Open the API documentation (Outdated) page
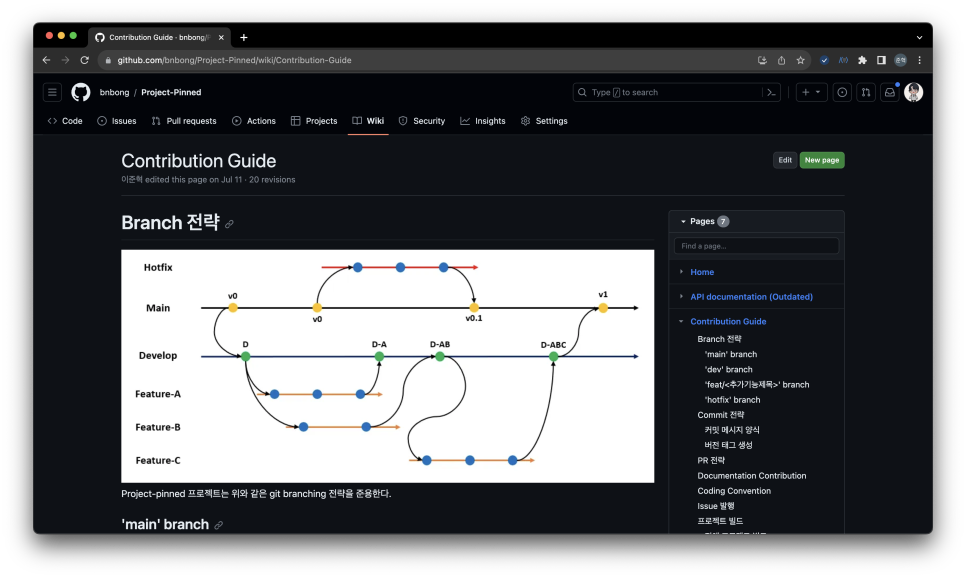The height and width of the screenshot is (578, 966). tap(751, 296)
